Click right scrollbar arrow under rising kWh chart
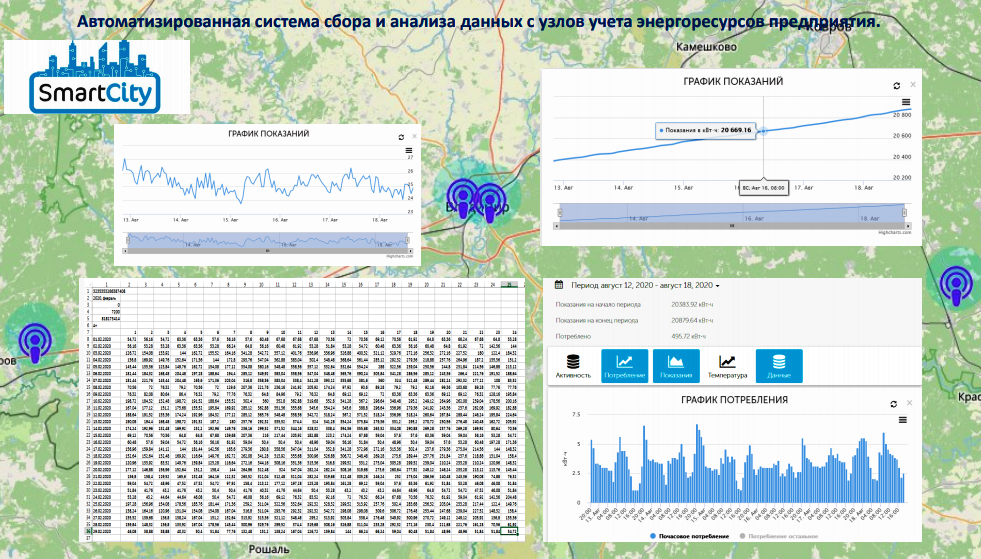The image size is (981, 559). [x=908, y=226]
